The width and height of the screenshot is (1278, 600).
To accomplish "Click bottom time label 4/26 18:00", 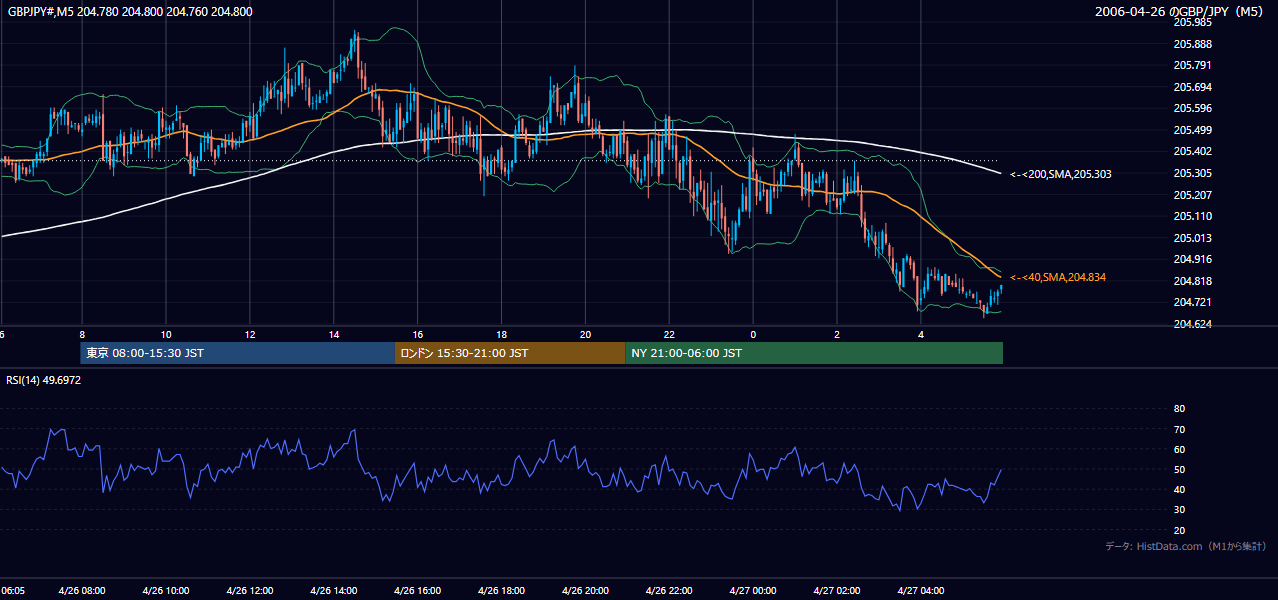I will pyautogui.click(x=502, y=591).
